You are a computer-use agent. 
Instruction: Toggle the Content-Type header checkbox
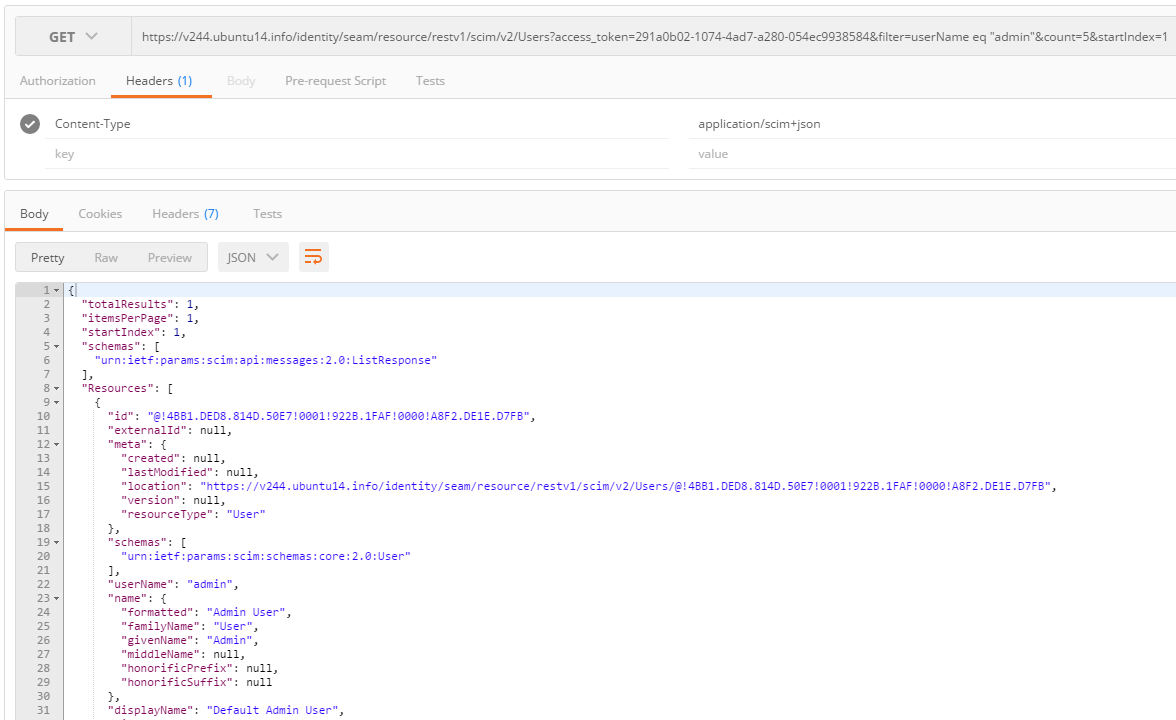point(30,124)
